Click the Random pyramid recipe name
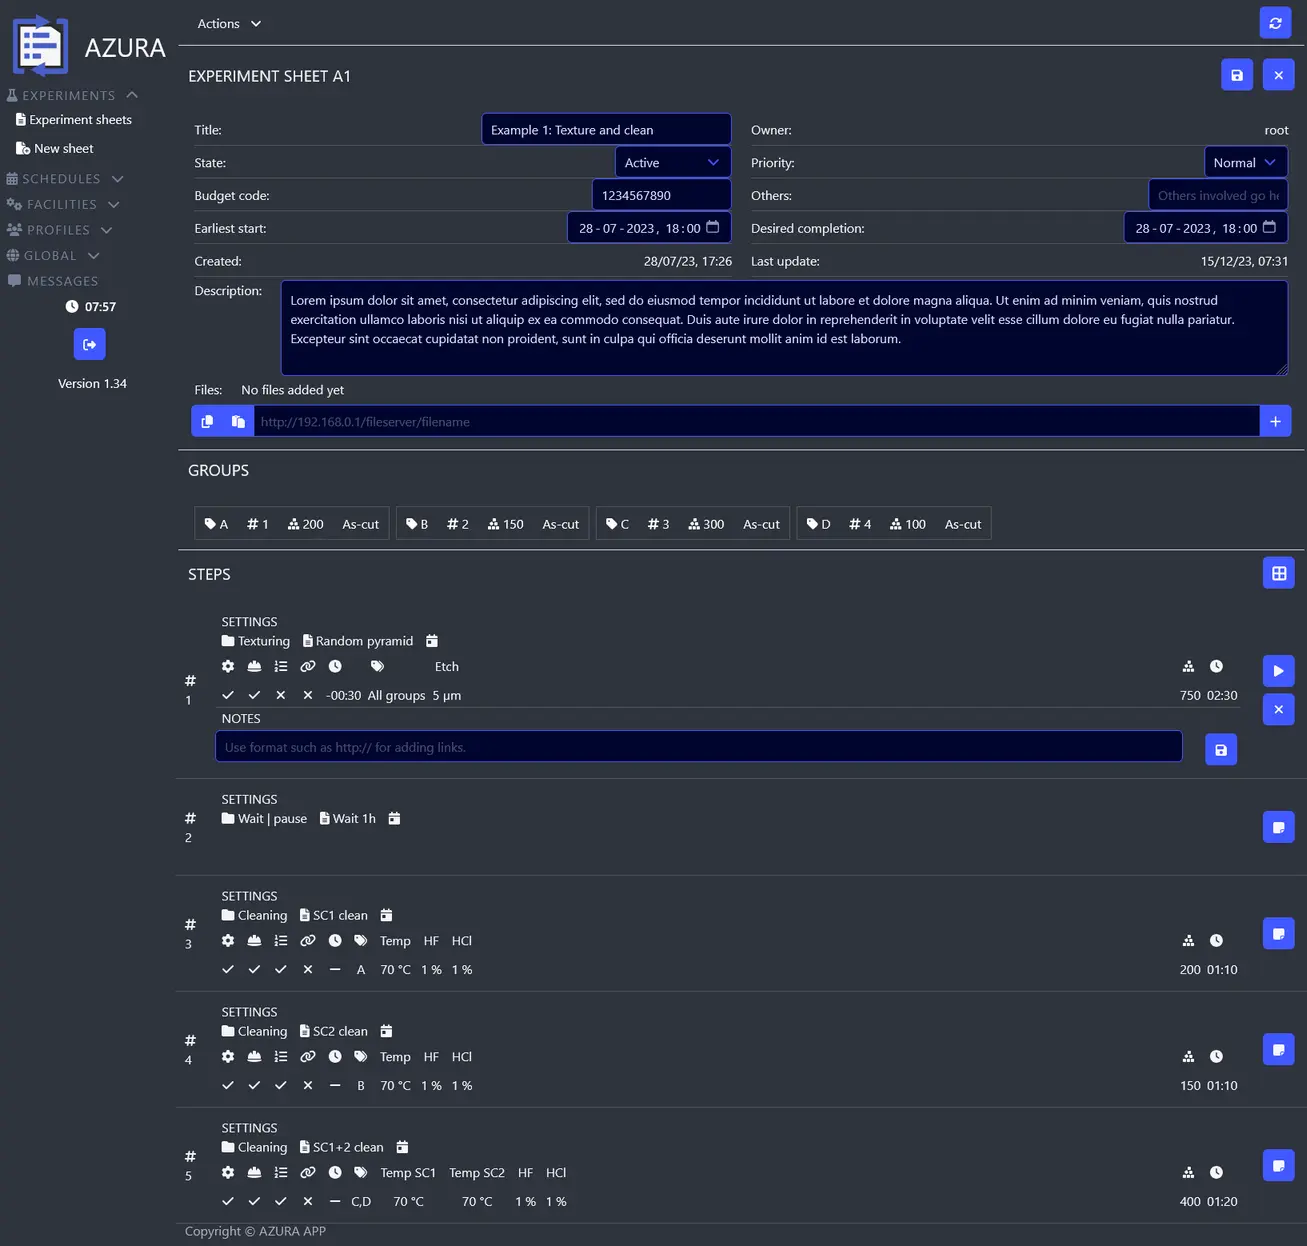Image resolution: width=1307 pixels, height=1246 pixels. 358,641
